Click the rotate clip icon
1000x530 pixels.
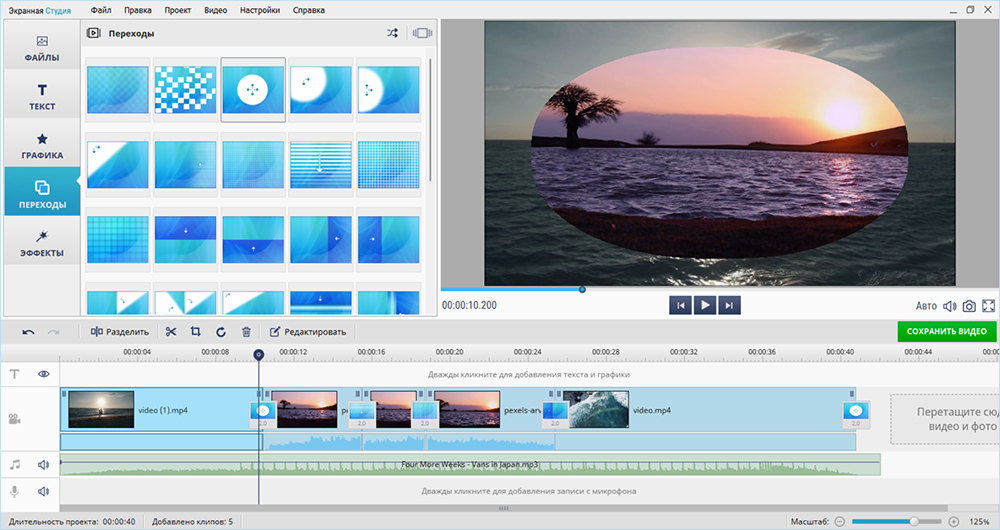coord(220,332)
